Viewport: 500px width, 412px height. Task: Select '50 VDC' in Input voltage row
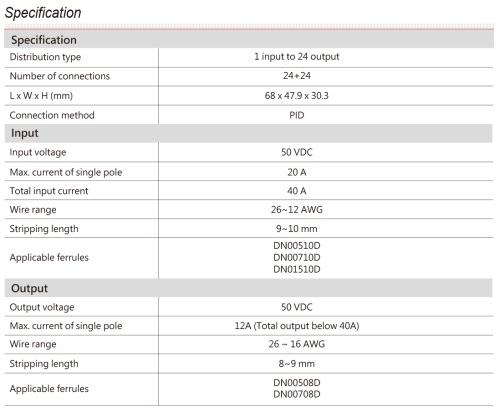tap(297, 152)
